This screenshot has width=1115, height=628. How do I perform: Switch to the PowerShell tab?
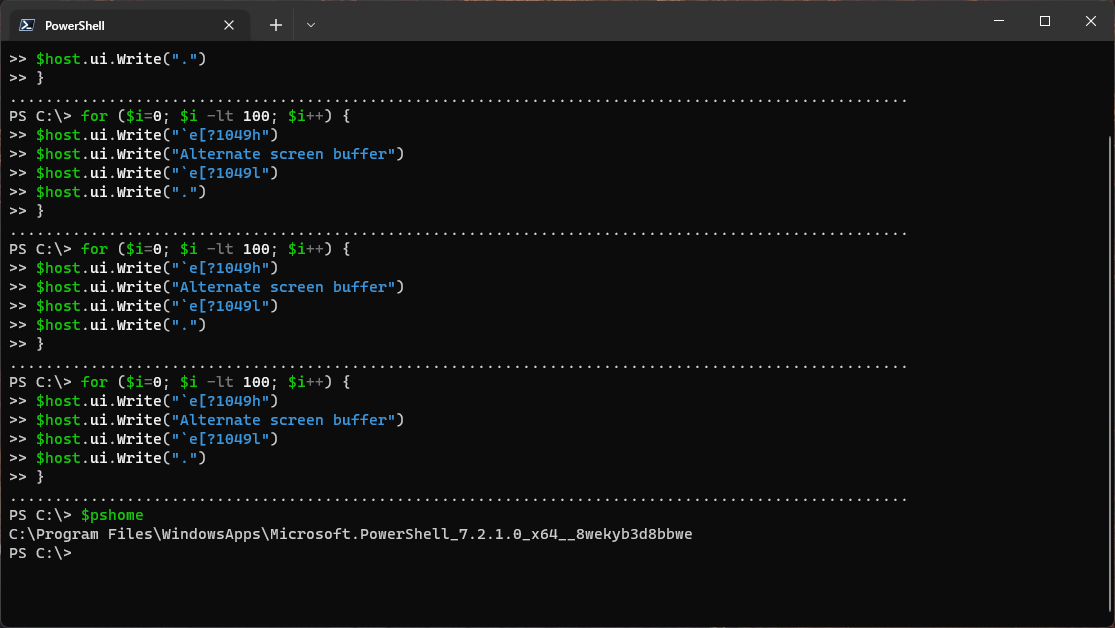pyautogui.click(x=120, y=24)
